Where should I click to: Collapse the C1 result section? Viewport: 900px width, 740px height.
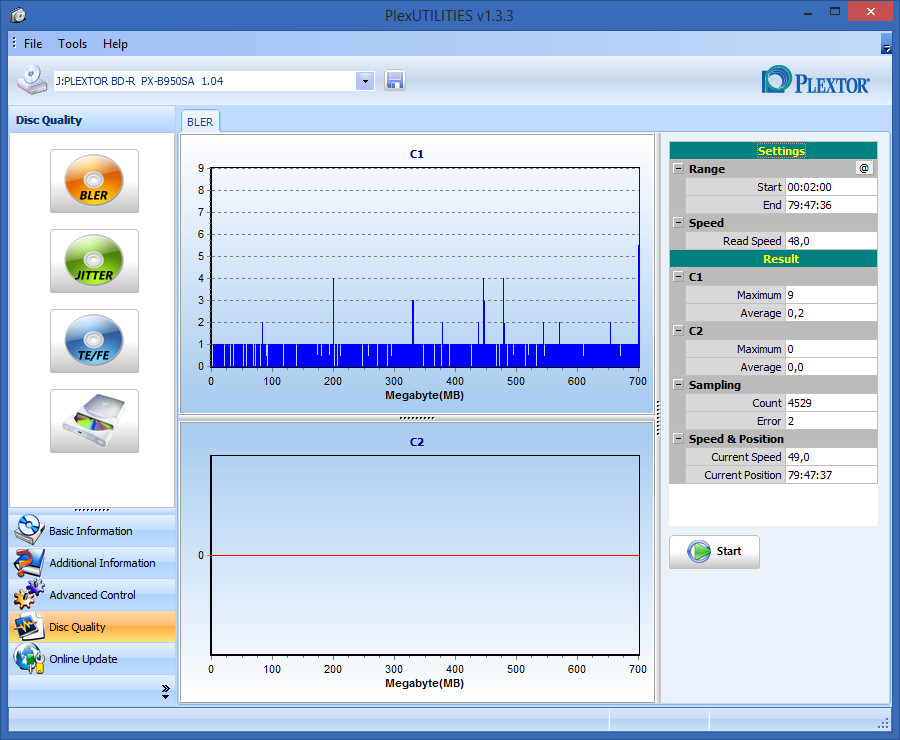(678, 277)
